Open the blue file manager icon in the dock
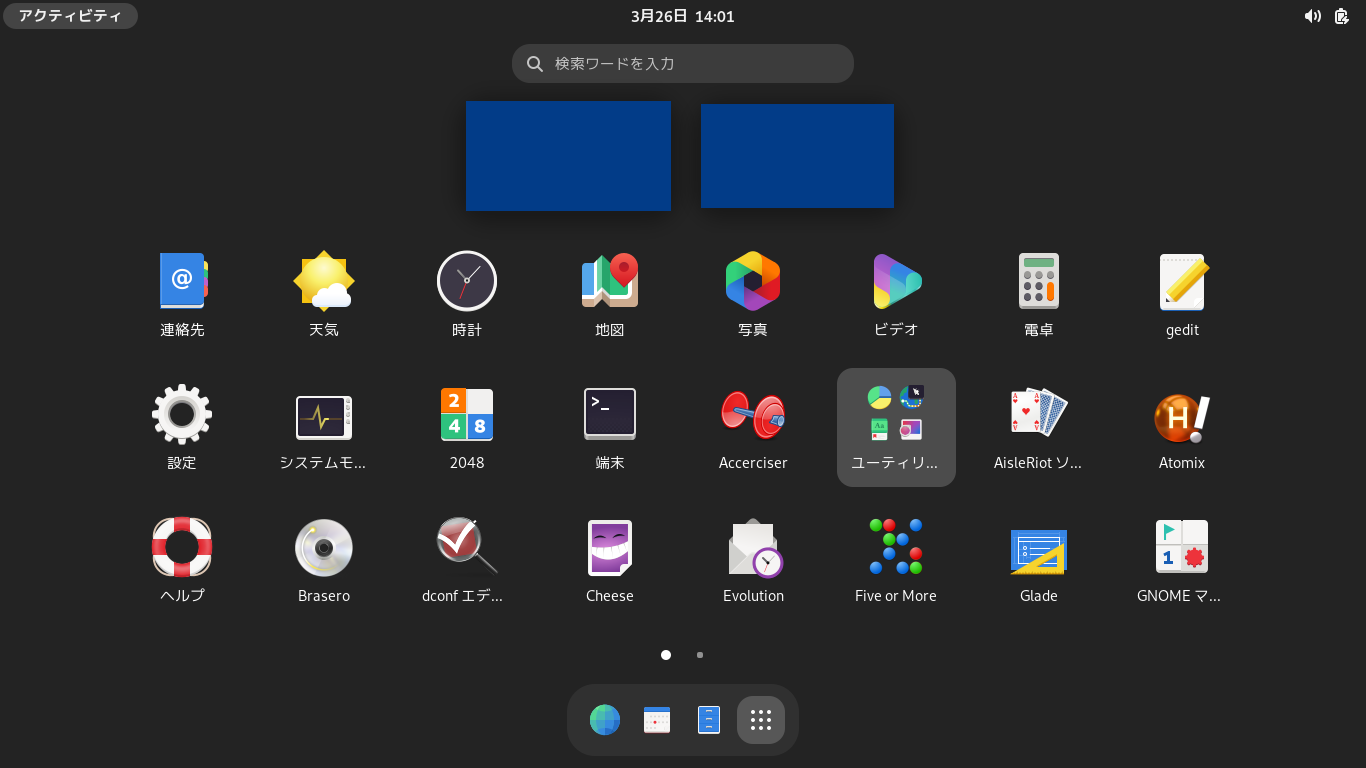Image resolution: width=1366 pixels, height=768 pixels. (709, 720)
